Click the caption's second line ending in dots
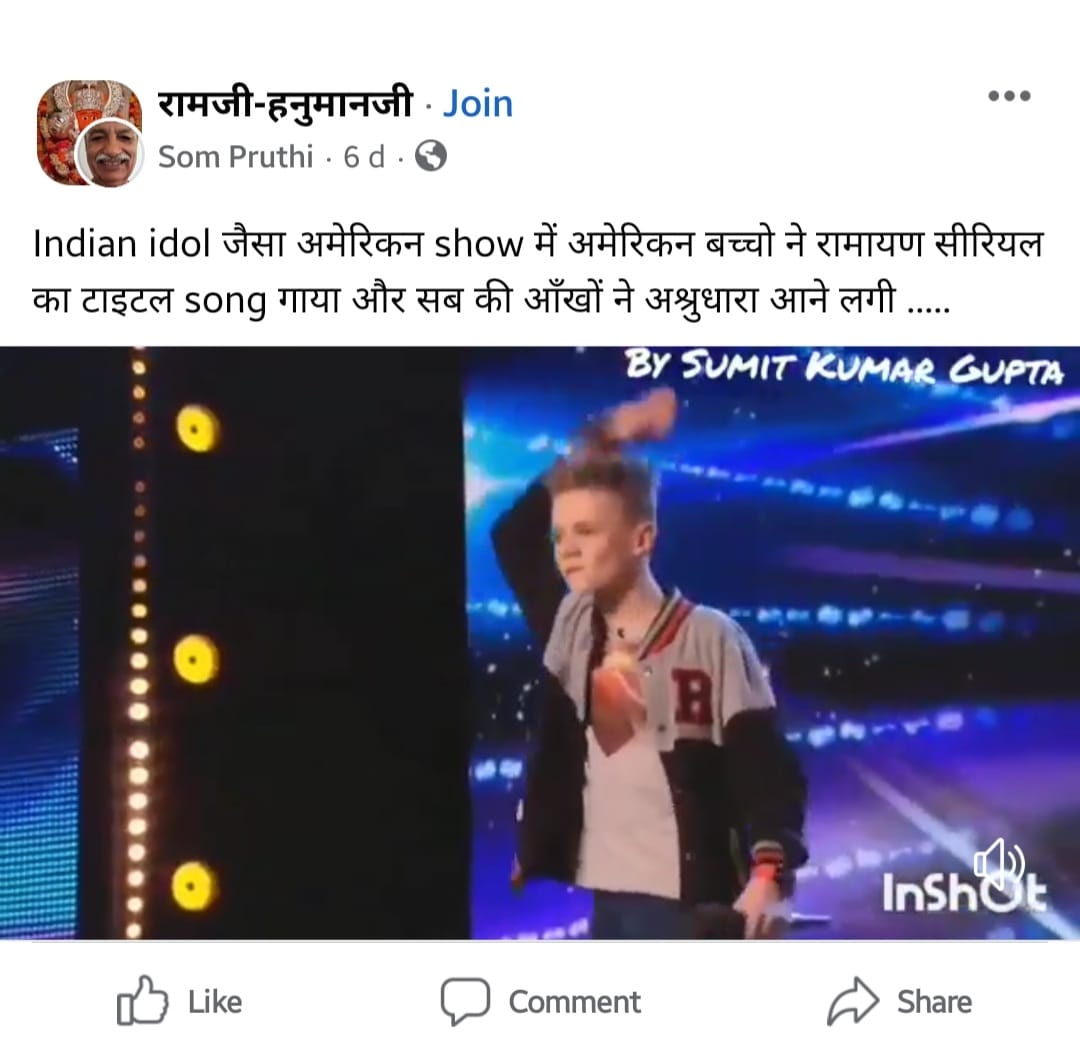 [x=492, y=301]
